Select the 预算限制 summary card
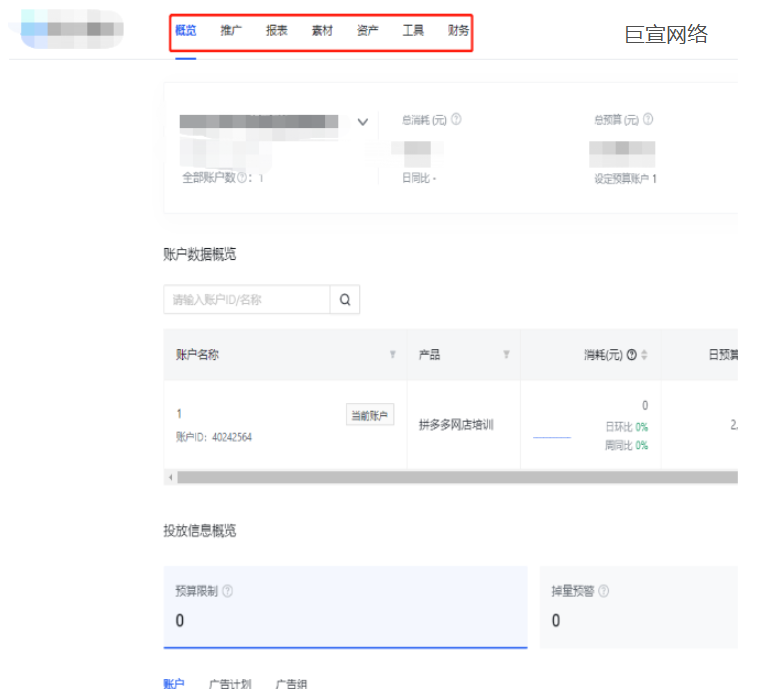 345,607
